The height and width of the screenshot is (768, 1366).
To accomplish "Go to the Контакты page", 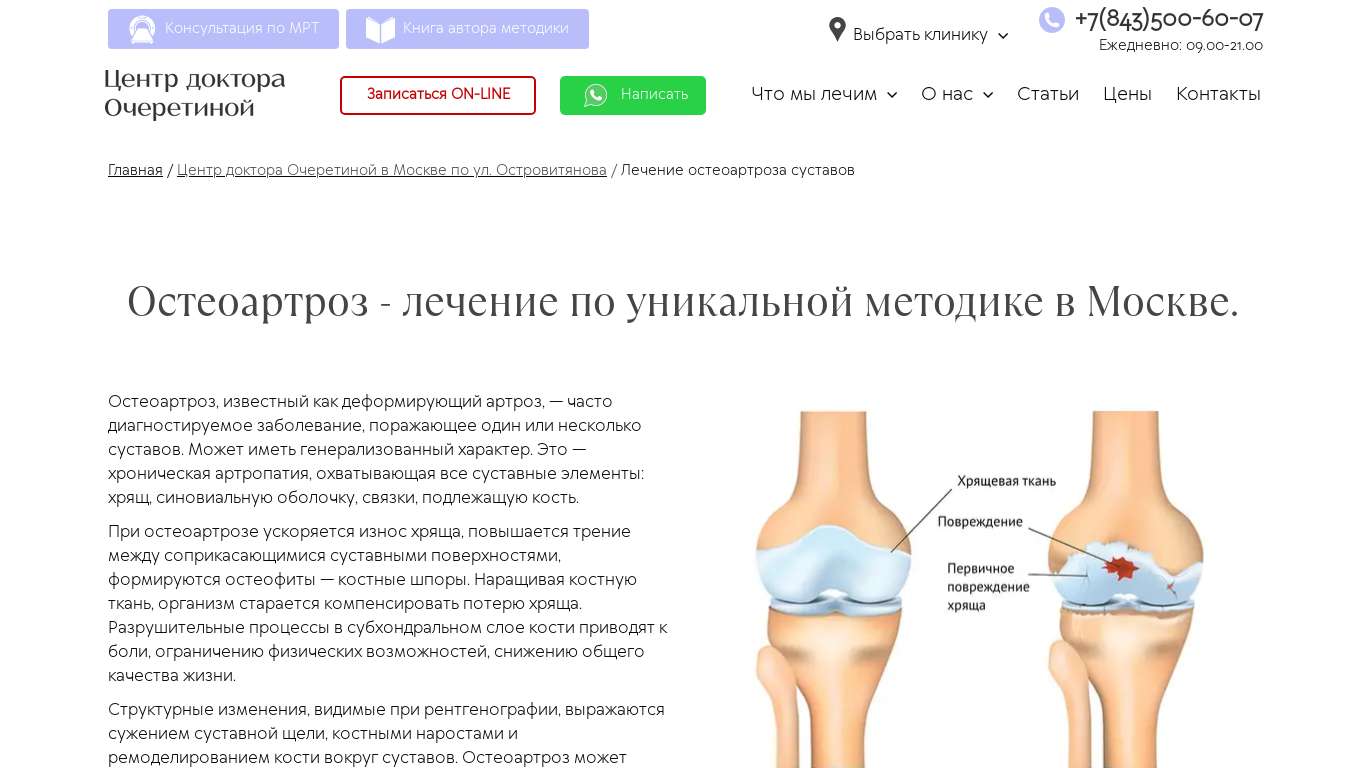I will point(1218,94).
